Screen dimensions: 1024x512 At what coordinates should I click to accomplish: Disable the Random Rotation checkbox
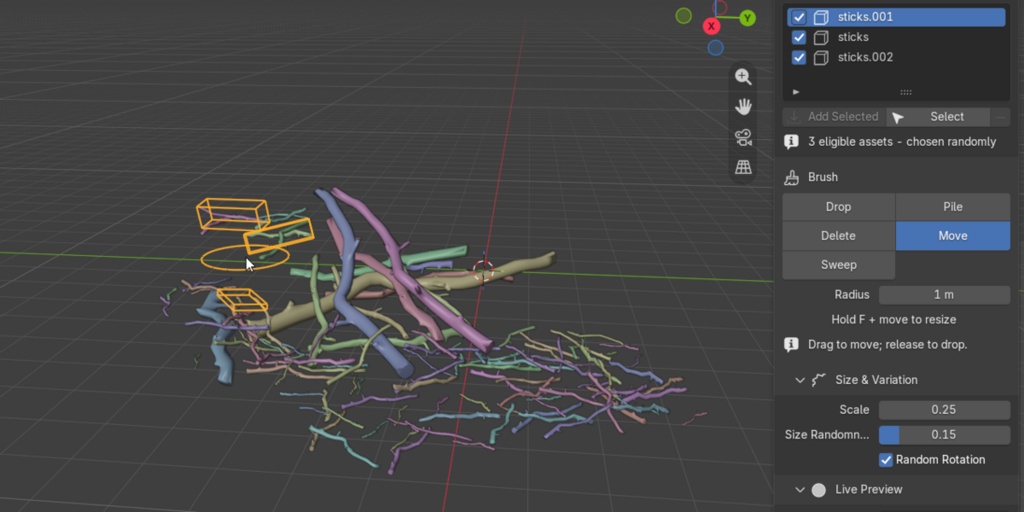(x=886, y=460)
